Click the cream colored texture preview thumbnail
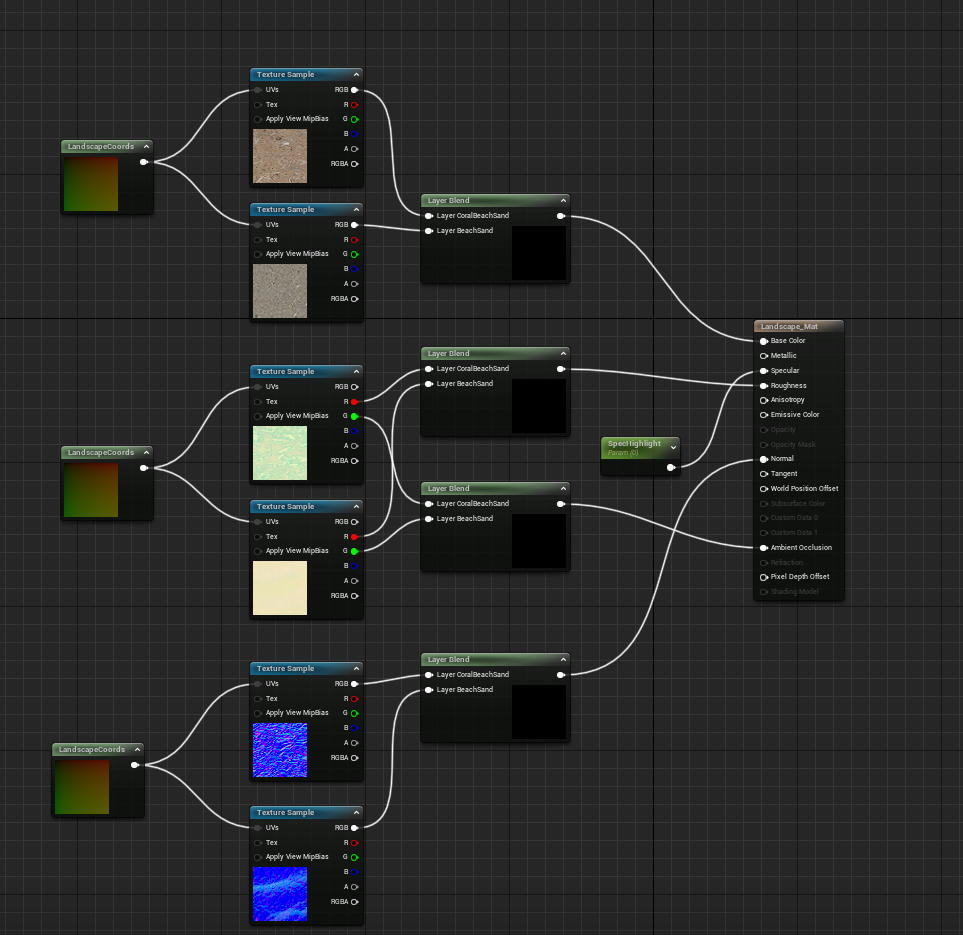This screenshot has width=963, height=935. (280, 588)
